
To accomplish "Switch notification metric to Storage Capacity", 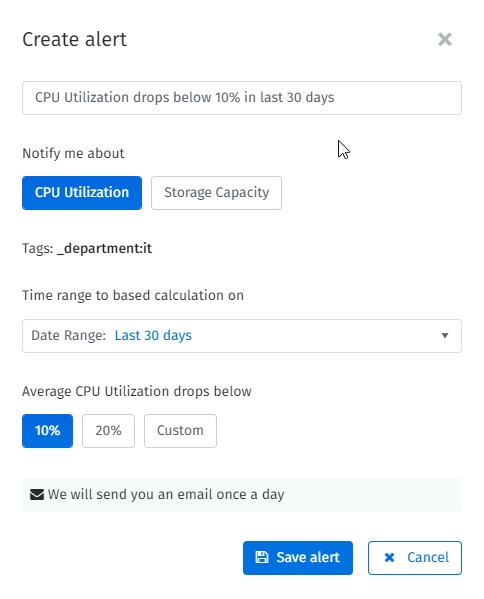I will 216,193.
